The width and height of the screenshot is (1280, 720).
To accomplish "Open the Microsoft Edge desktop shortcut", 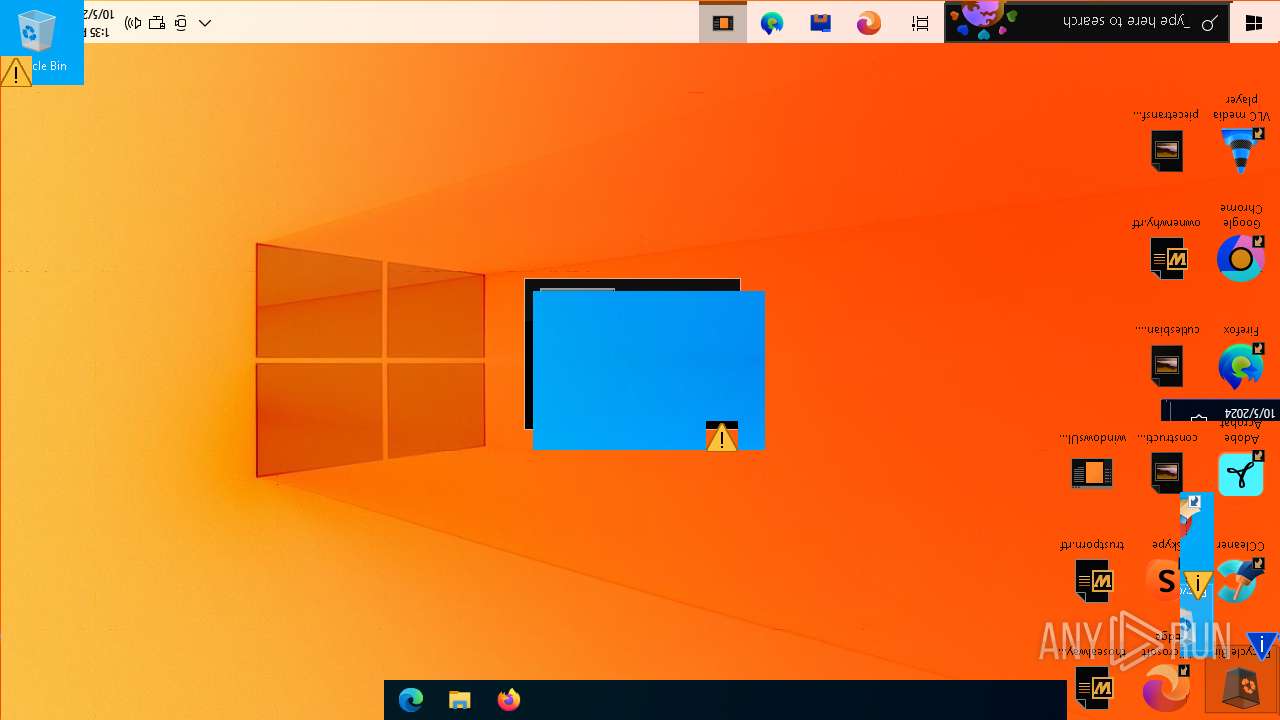I will [x=1166, y=688].
